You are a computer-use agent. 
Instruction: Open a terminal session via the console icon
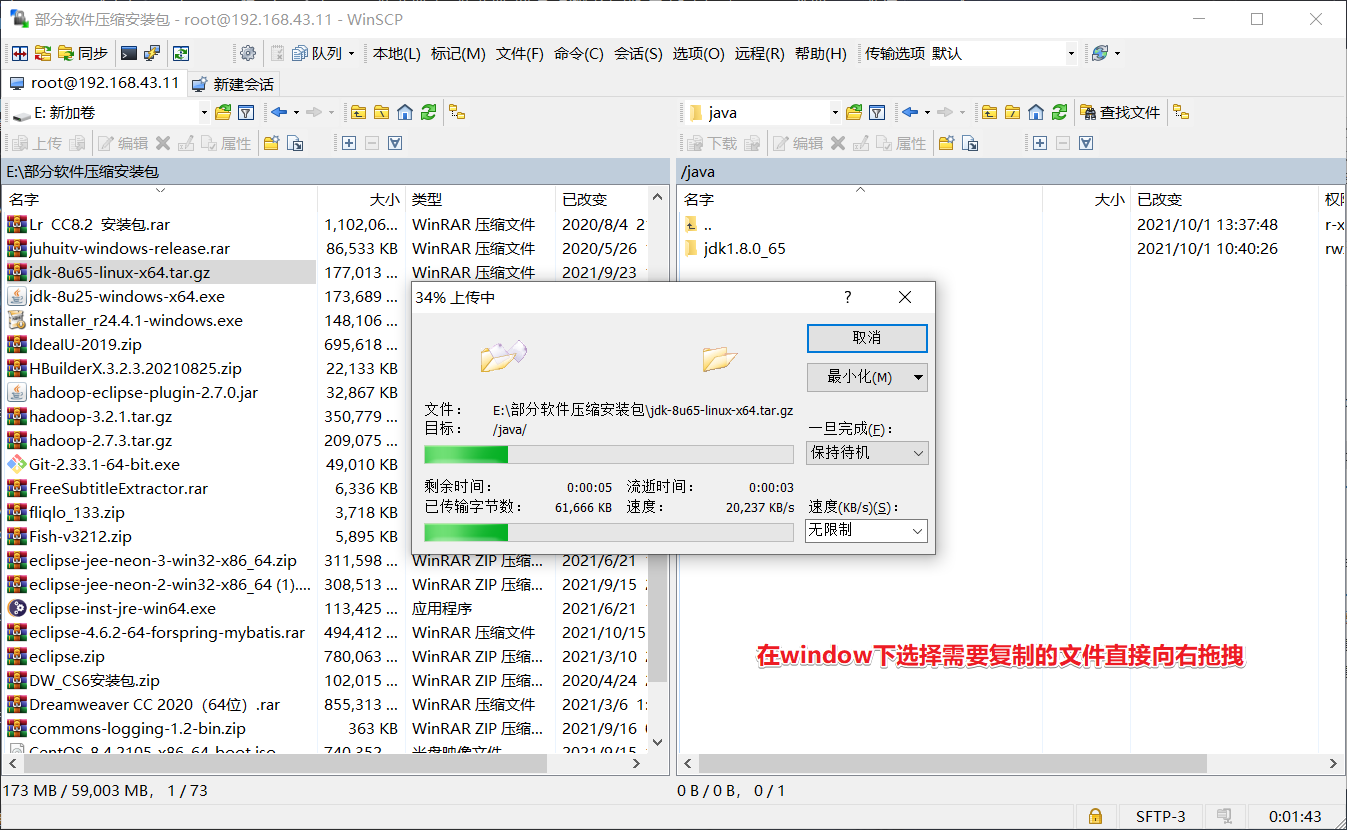128,53
